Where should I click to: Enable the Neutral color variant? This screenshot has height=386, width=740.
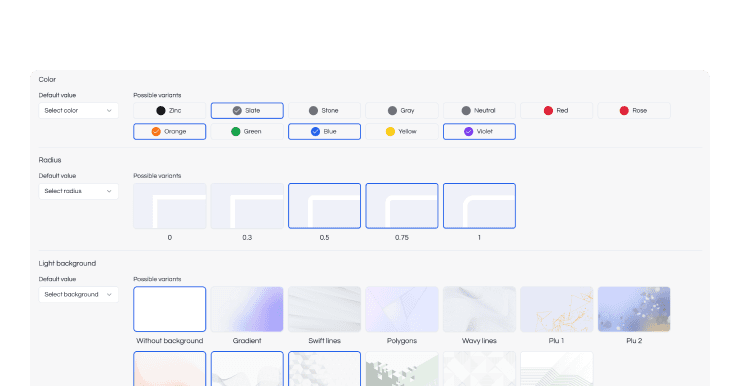[x=479, y=110]
